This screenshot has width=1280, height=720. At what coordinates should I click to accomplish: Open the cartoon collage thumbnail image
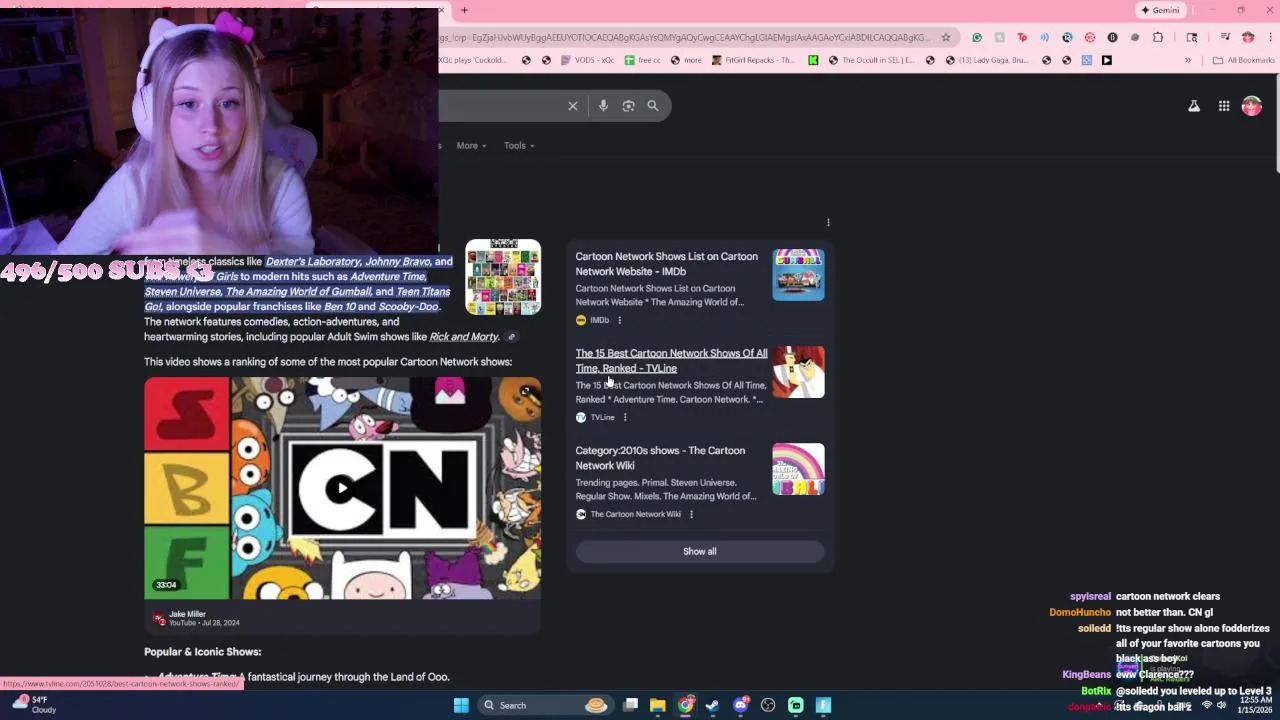pos(503,277)
